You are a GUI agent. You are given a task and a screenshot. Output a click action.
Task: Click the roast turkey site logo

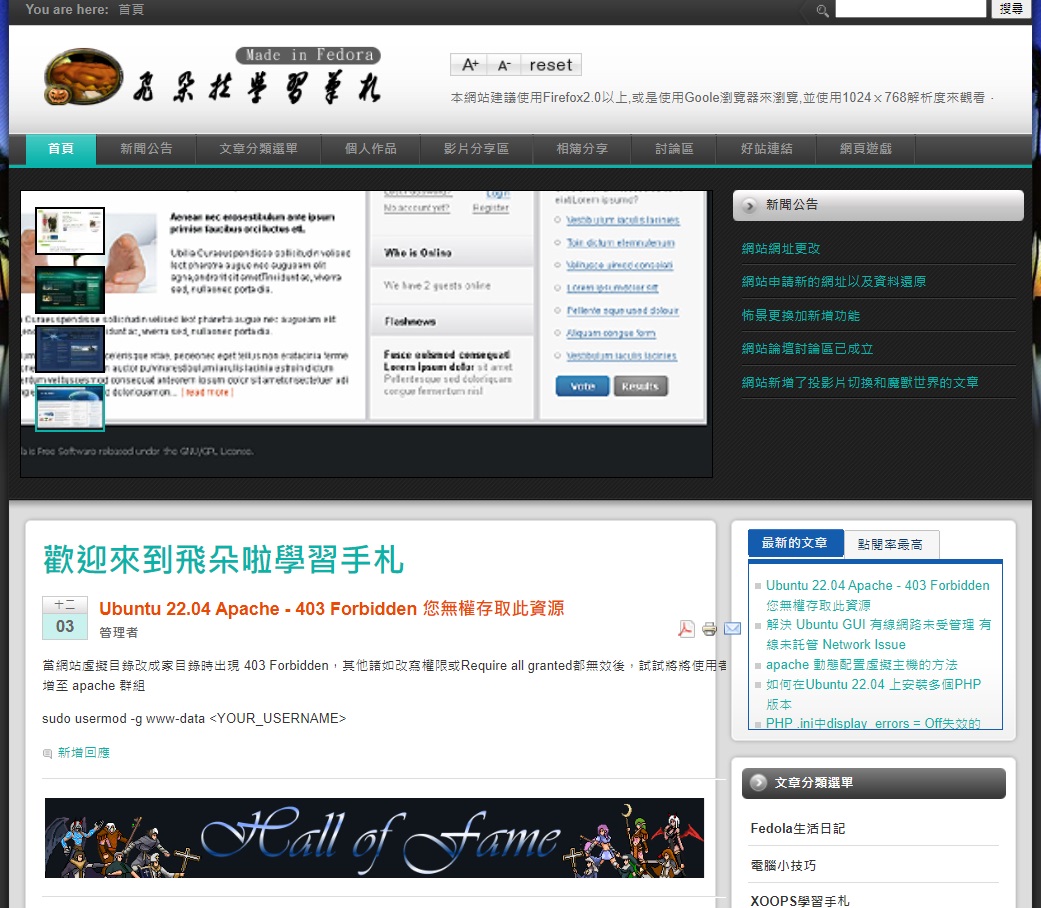point(84,77)
